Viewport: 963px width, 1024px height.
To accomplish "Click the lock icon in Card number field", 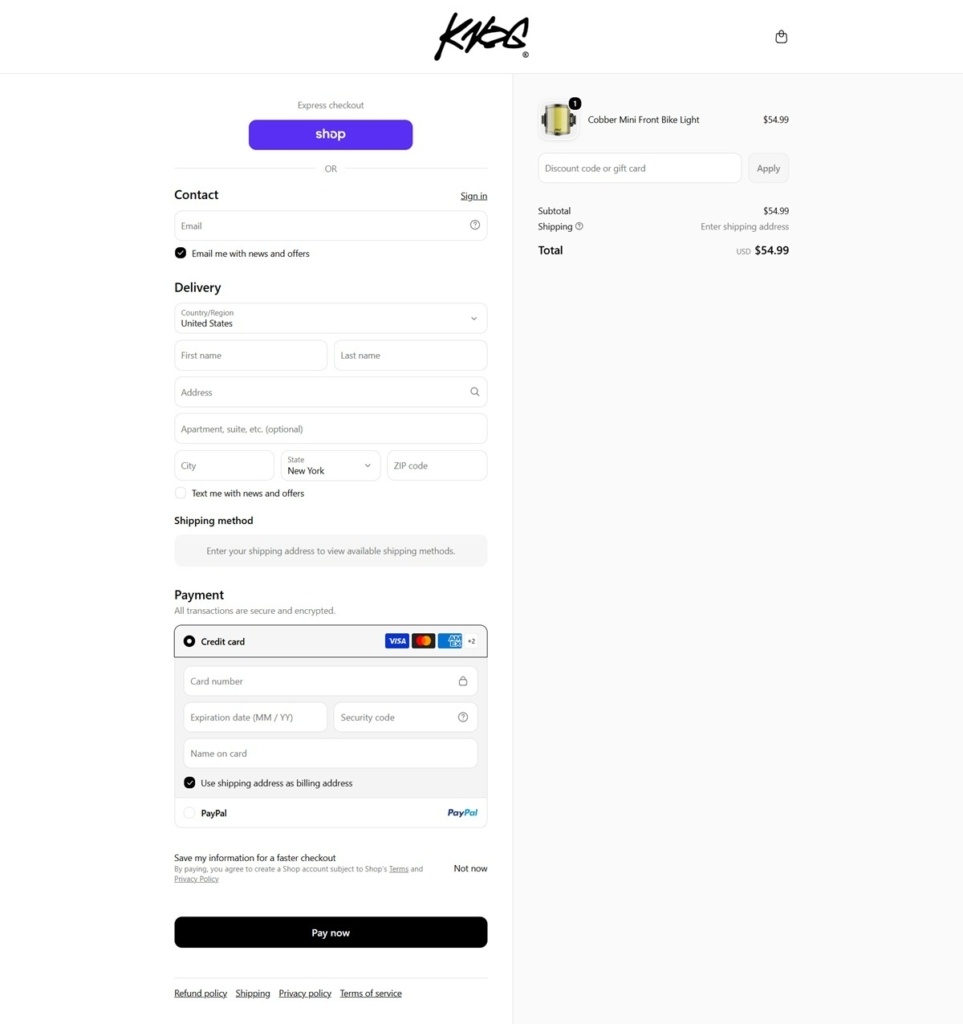I will click(463, 681).
